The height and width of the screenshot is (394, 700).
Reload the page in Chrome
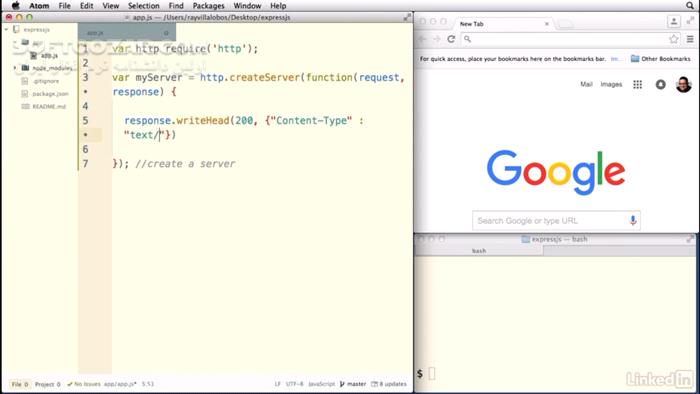tap(451, 39)
